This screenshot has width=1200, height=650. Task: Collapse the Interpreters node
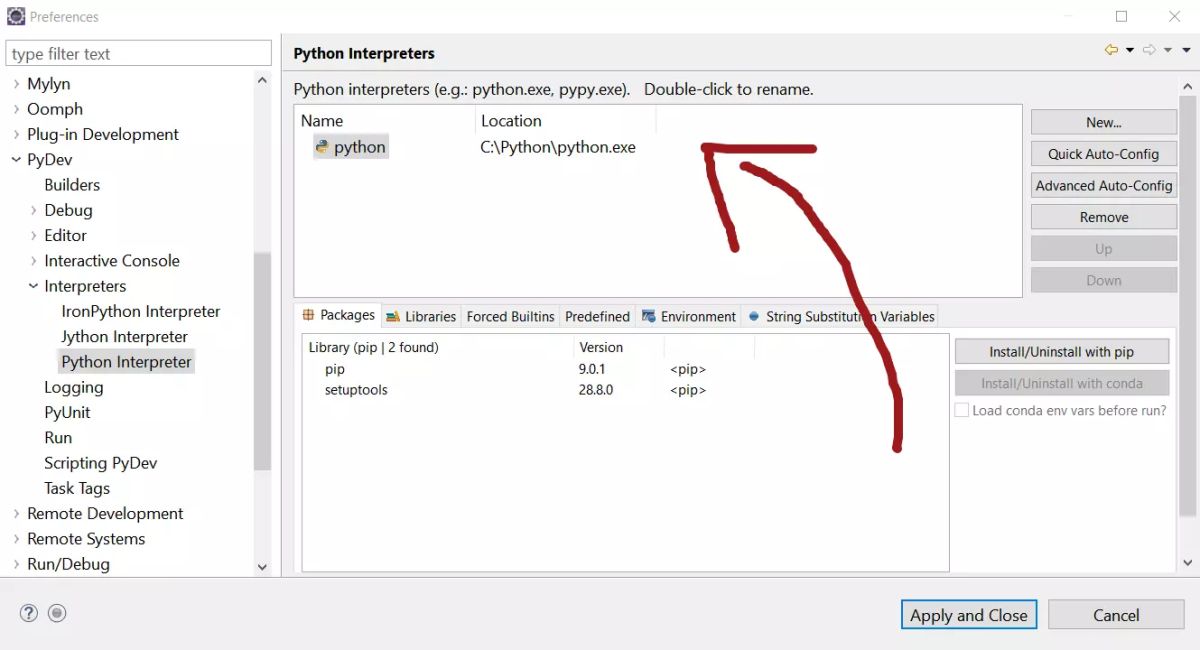tap(33, 286)
